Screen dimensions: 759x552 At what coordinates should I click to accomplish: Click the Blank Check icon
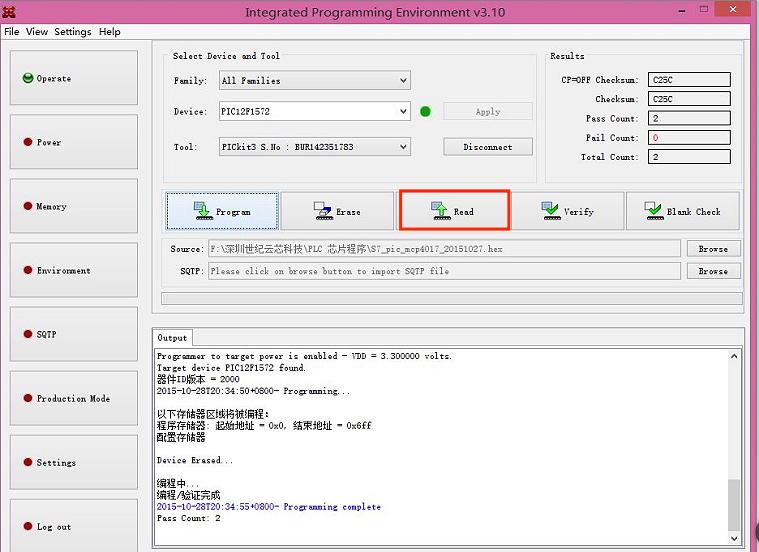click(654, 211)
